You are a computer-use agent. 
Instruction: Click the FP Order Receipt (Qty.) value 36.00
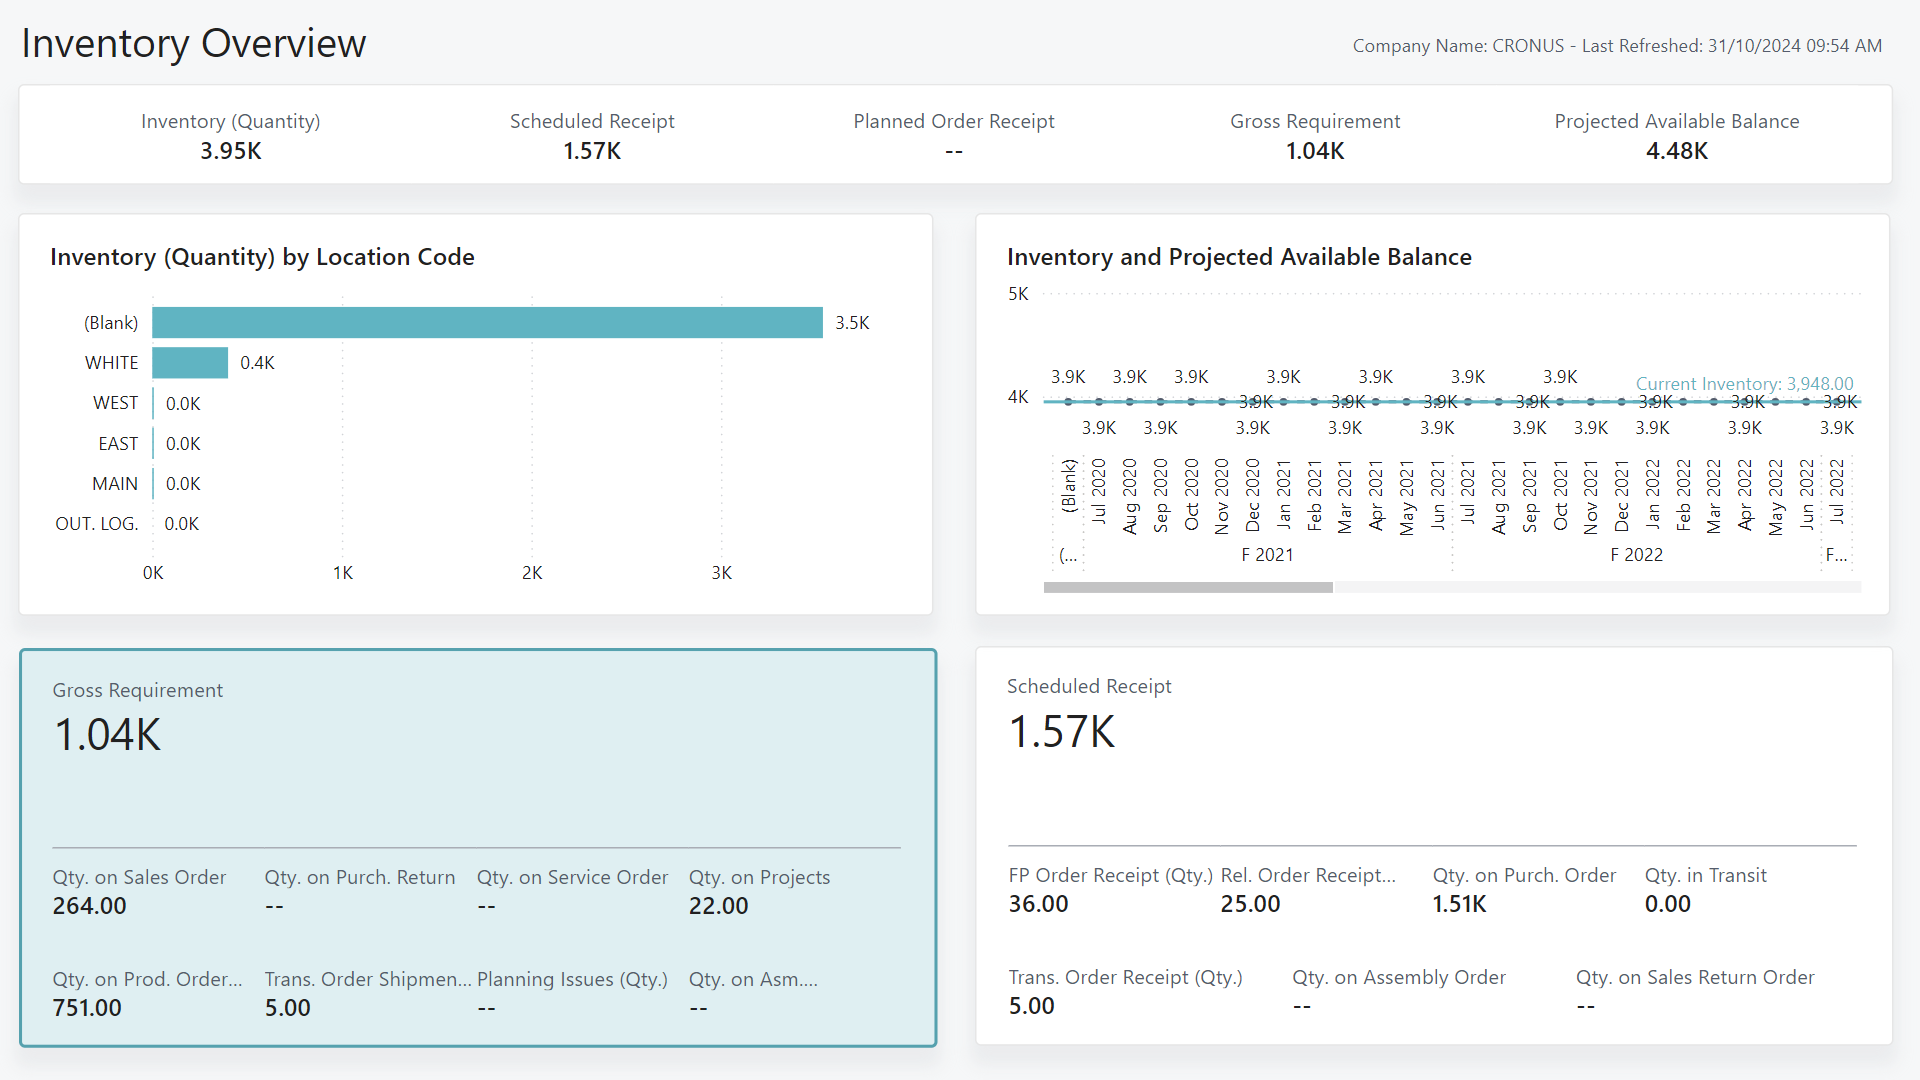coord(1037,904)
